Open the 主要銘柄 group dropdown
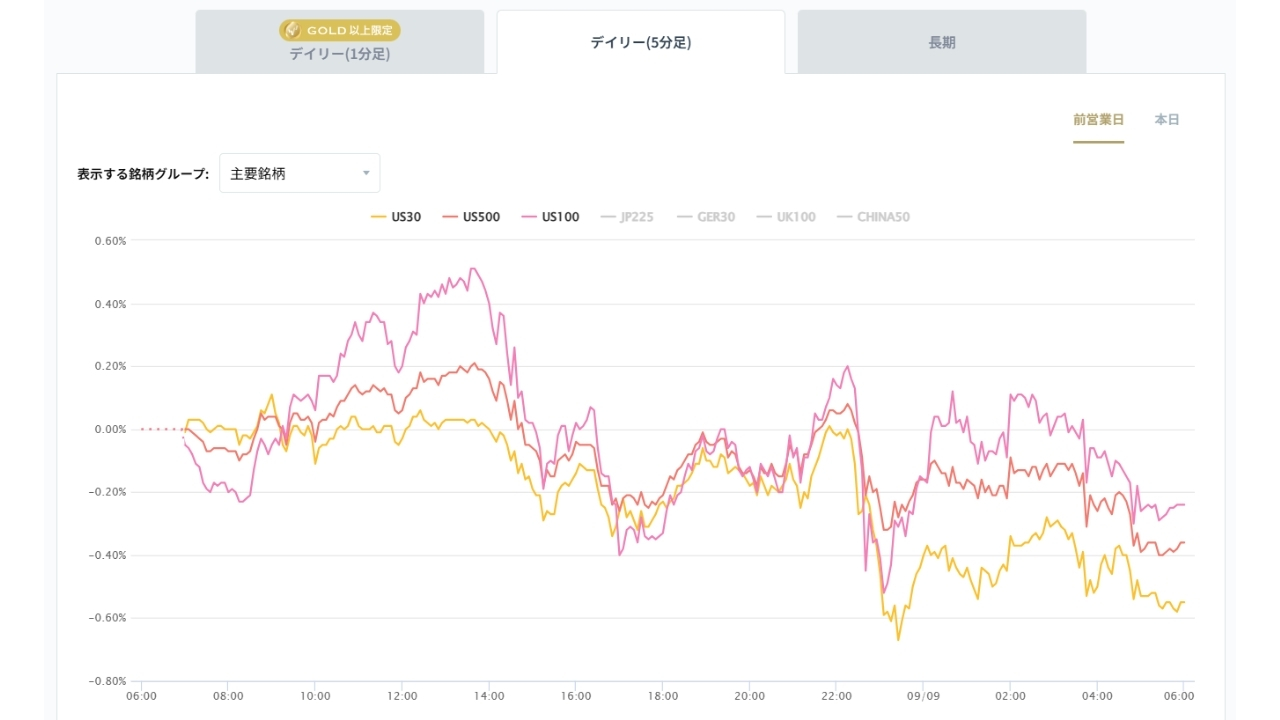 pyautogui.click(x=300, y=173)
